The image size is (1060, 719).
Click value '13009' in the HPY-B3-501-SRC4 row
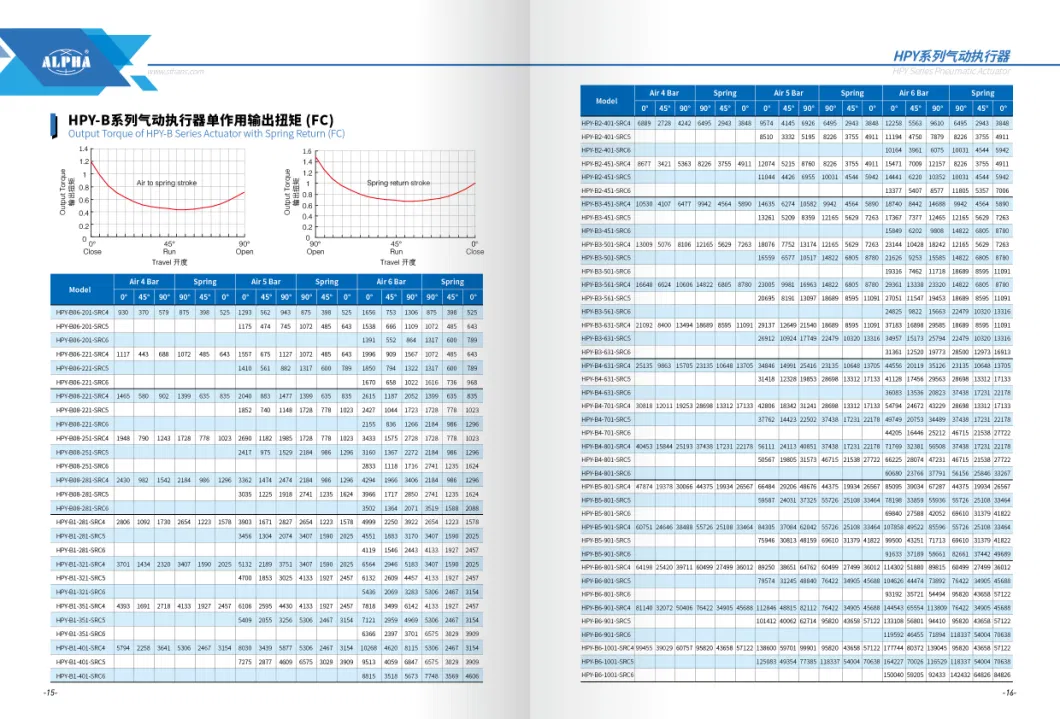click(x=644, y=245)
